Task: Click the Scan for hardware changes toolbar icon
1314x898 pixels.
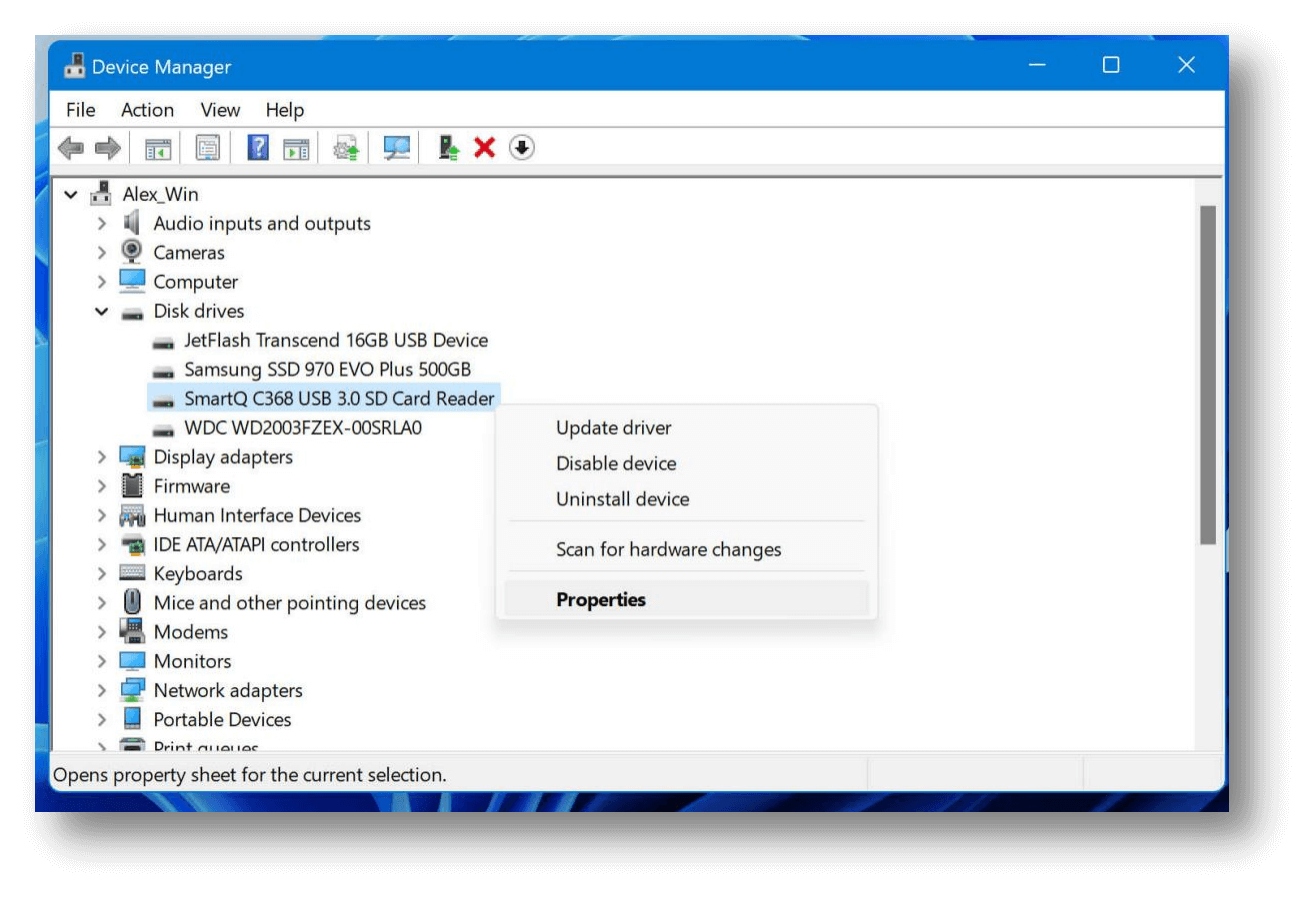Action: click(x=395, y=147)
